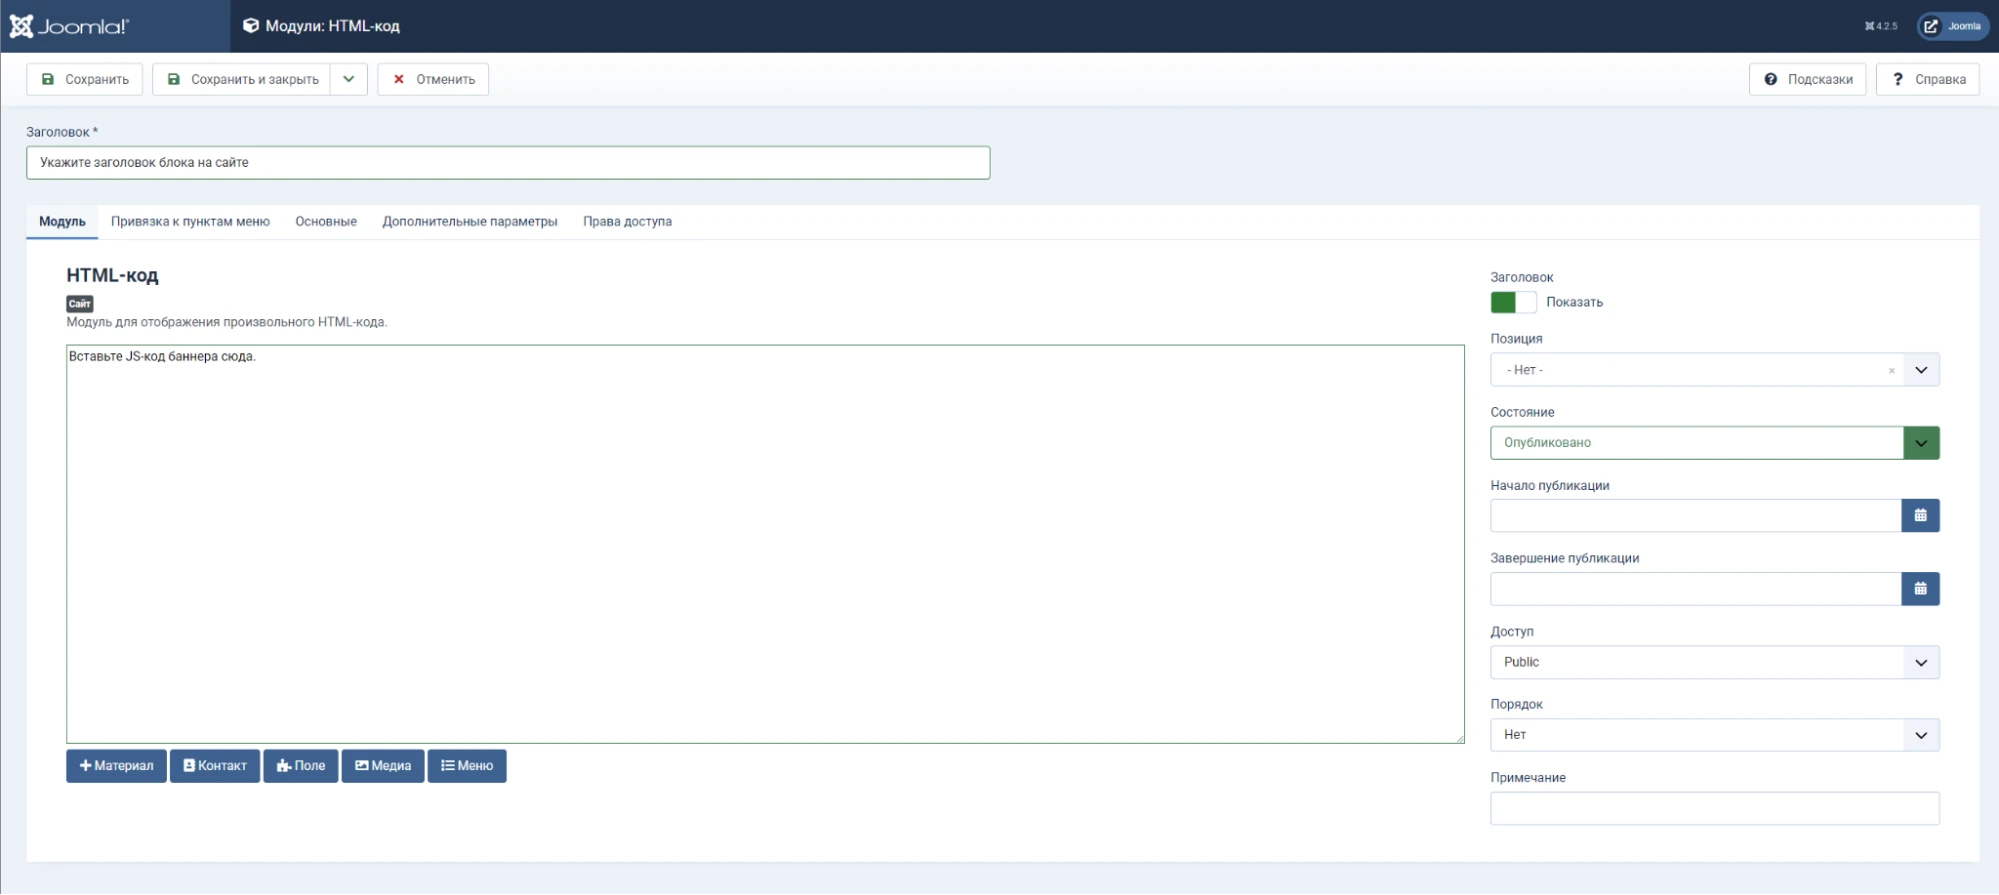Viewport: 1999px width, 895px height.
Task: Expand the Сохранить и закрыть dropdown arrow
Action: tap(349, 79)
